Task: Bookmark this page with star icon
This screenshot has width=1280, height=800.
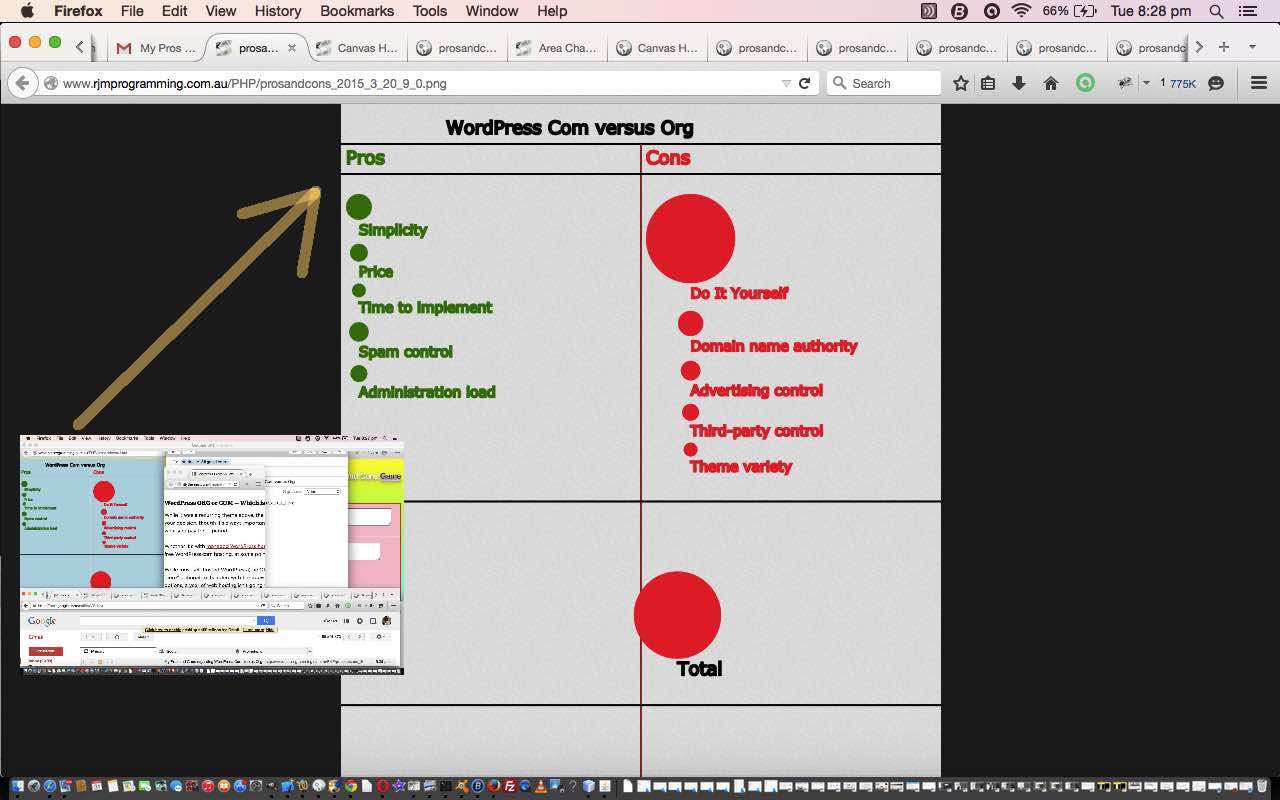Action: pos(961,83)
